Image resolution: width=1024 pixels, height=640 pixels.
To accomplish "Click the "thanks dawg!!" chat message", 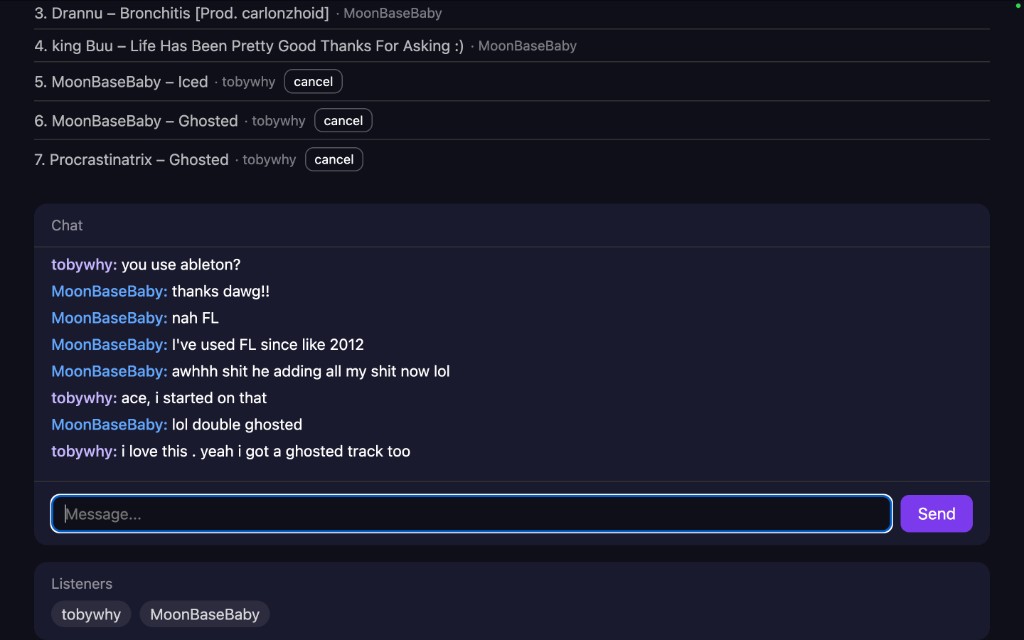I will [x=221, y=292].
